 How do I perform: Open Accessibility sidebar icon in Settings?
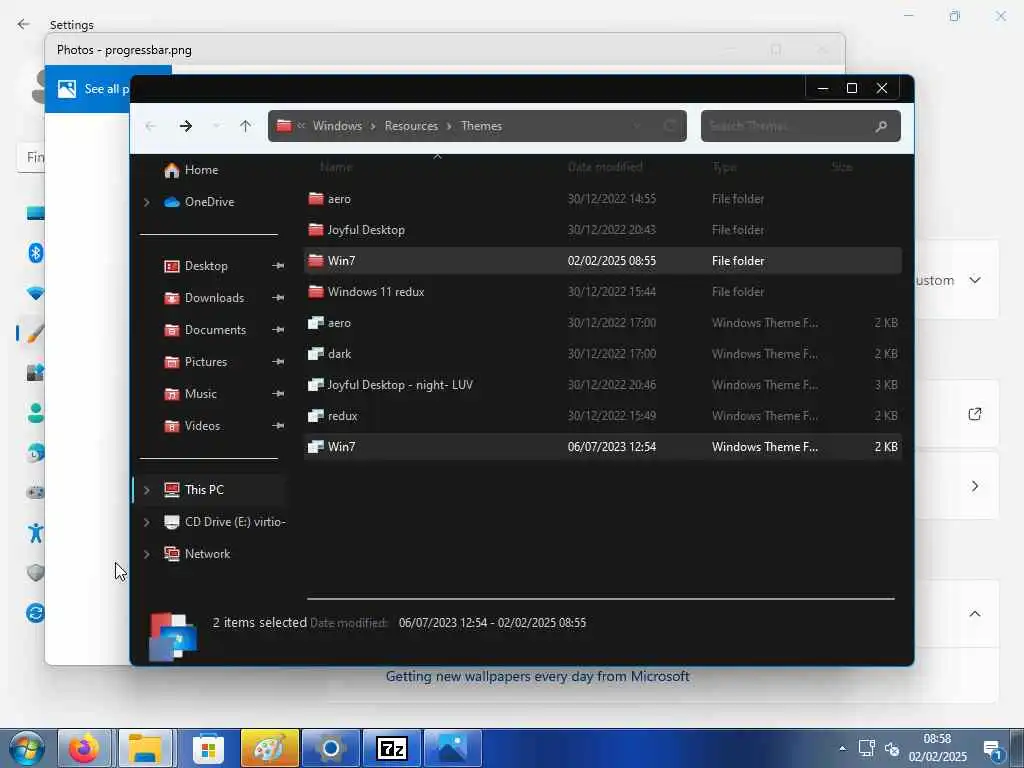36,533
